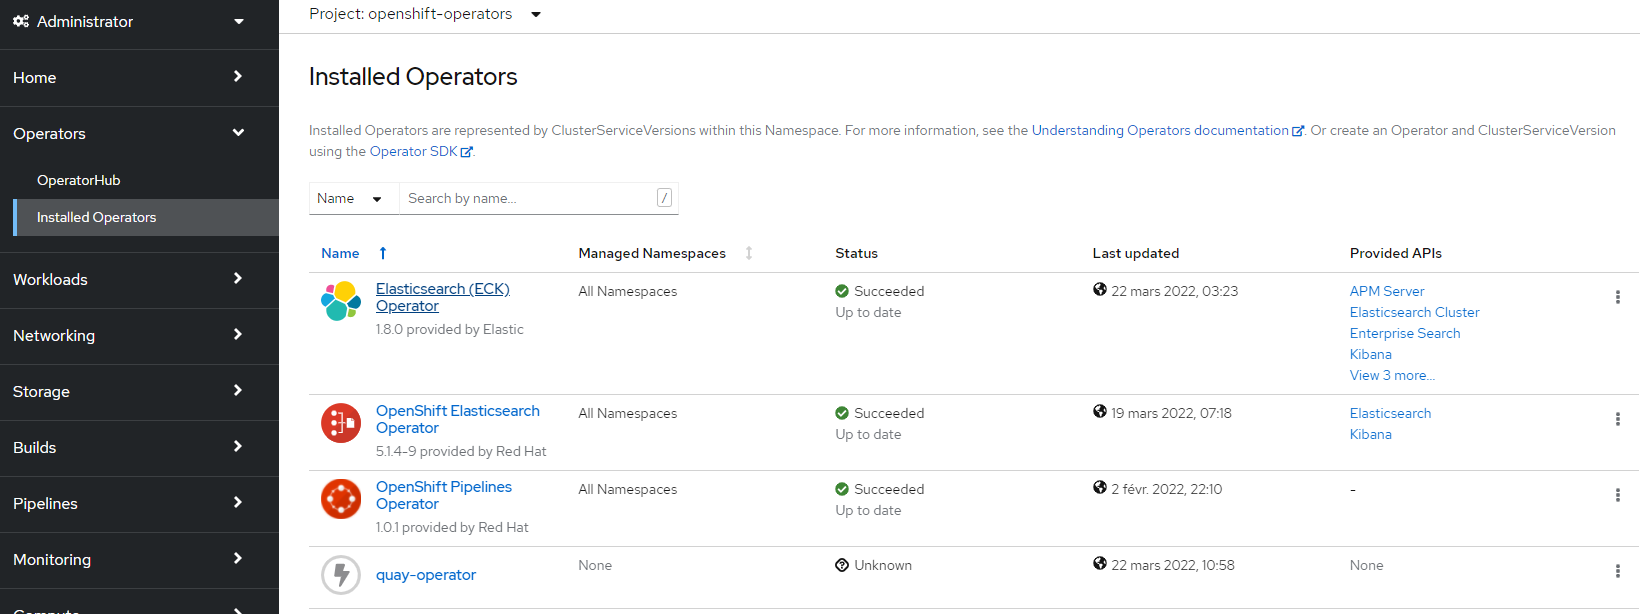Image resolution: width=1640 pixels, height=614 pixels.
Task: Click the OpenShift Elasticsearch Operator red logo
Action: (x=341, y=423)
